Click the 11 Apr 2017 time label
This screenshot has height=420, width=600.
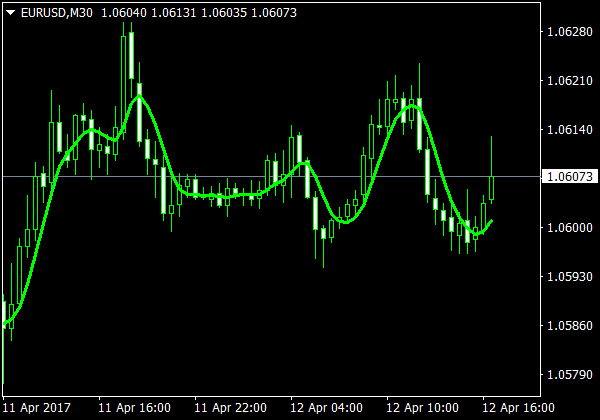point(36,408)
